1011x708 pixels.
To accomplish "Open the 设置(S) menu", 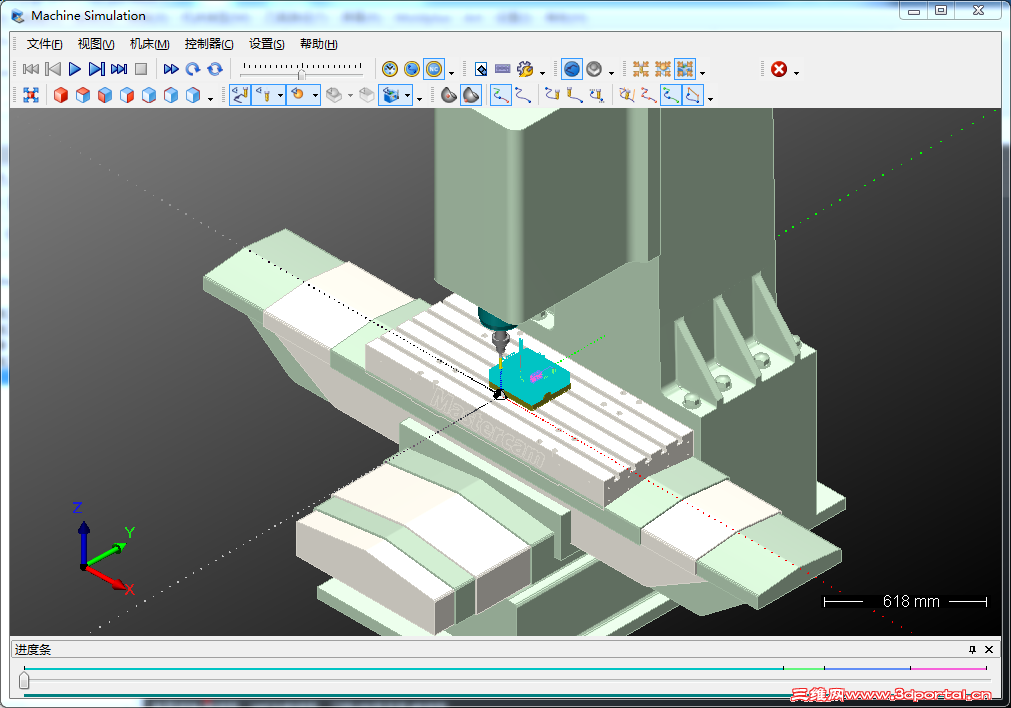I will click(x=267, y=44).
